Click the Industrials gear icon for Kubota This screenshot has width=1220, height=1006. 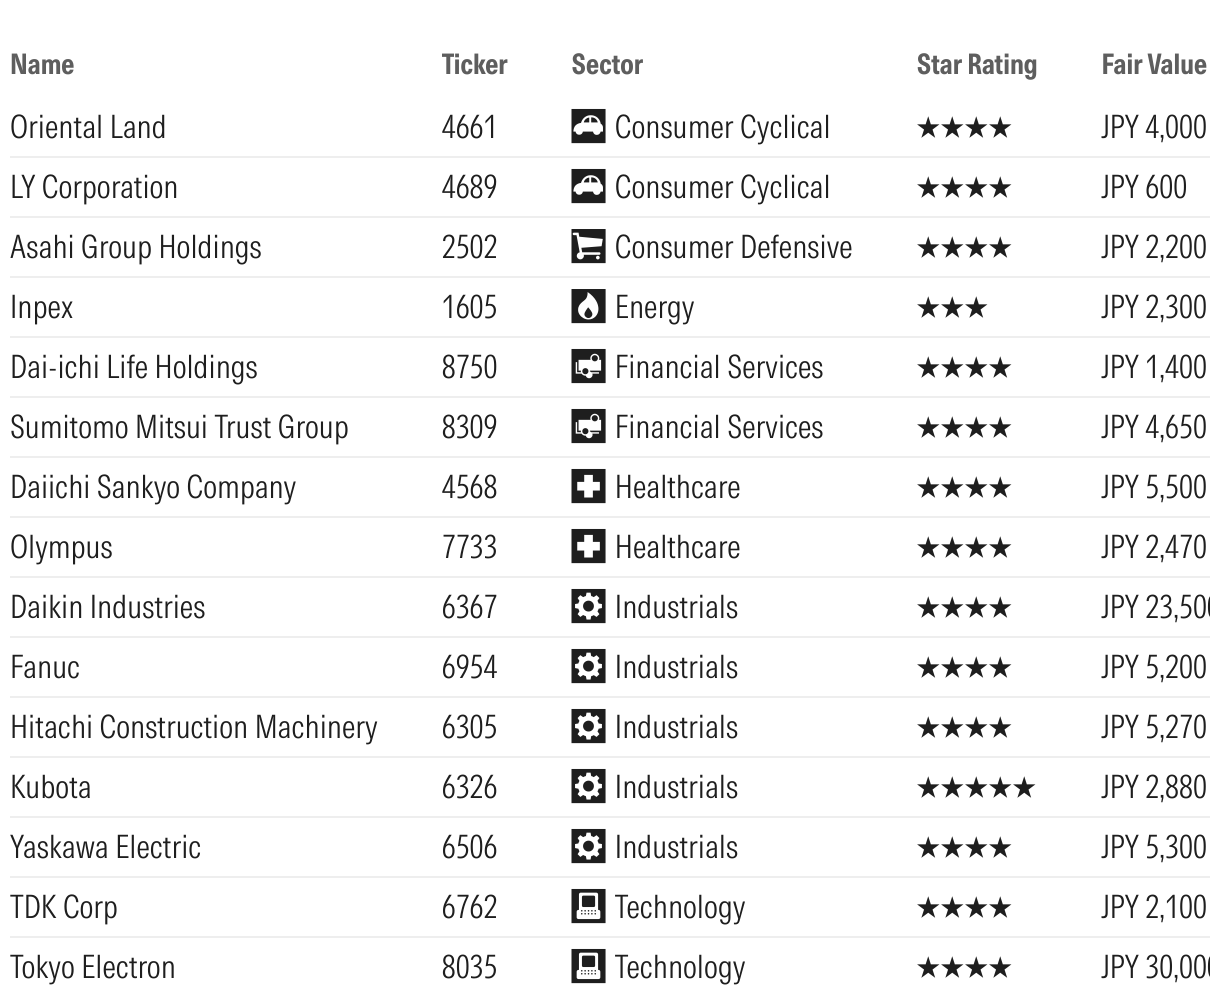[x=588, y=787]
